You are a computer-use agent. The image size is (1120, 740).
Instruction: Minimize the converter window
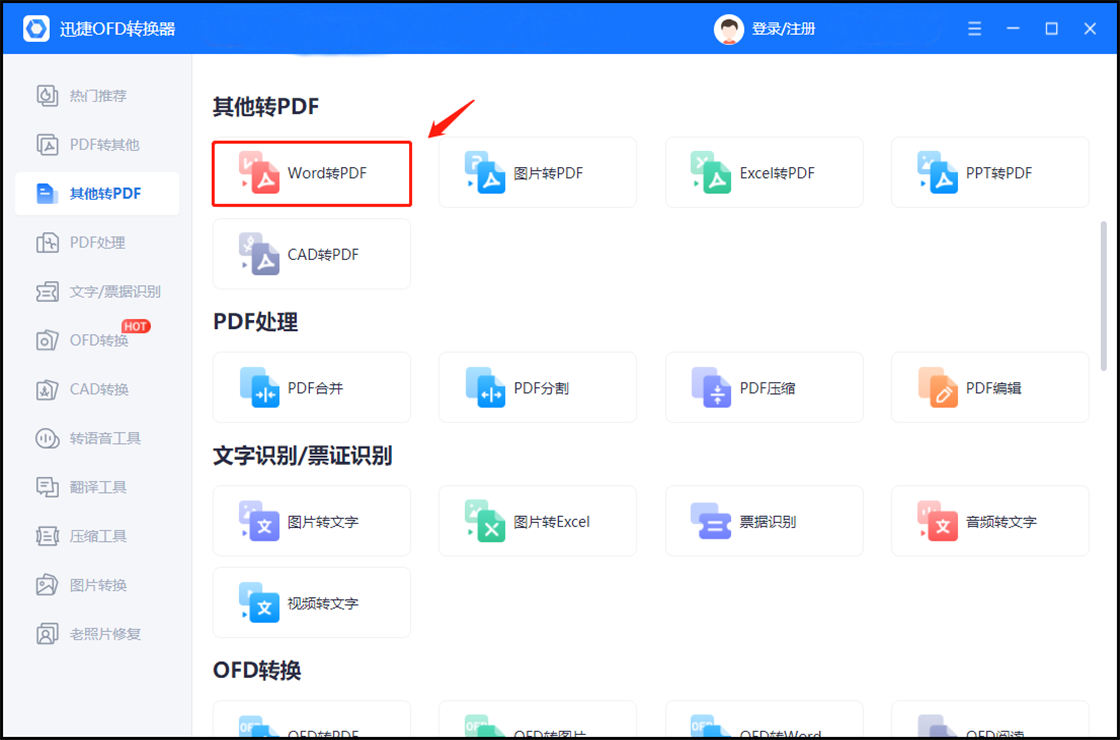1013,29
